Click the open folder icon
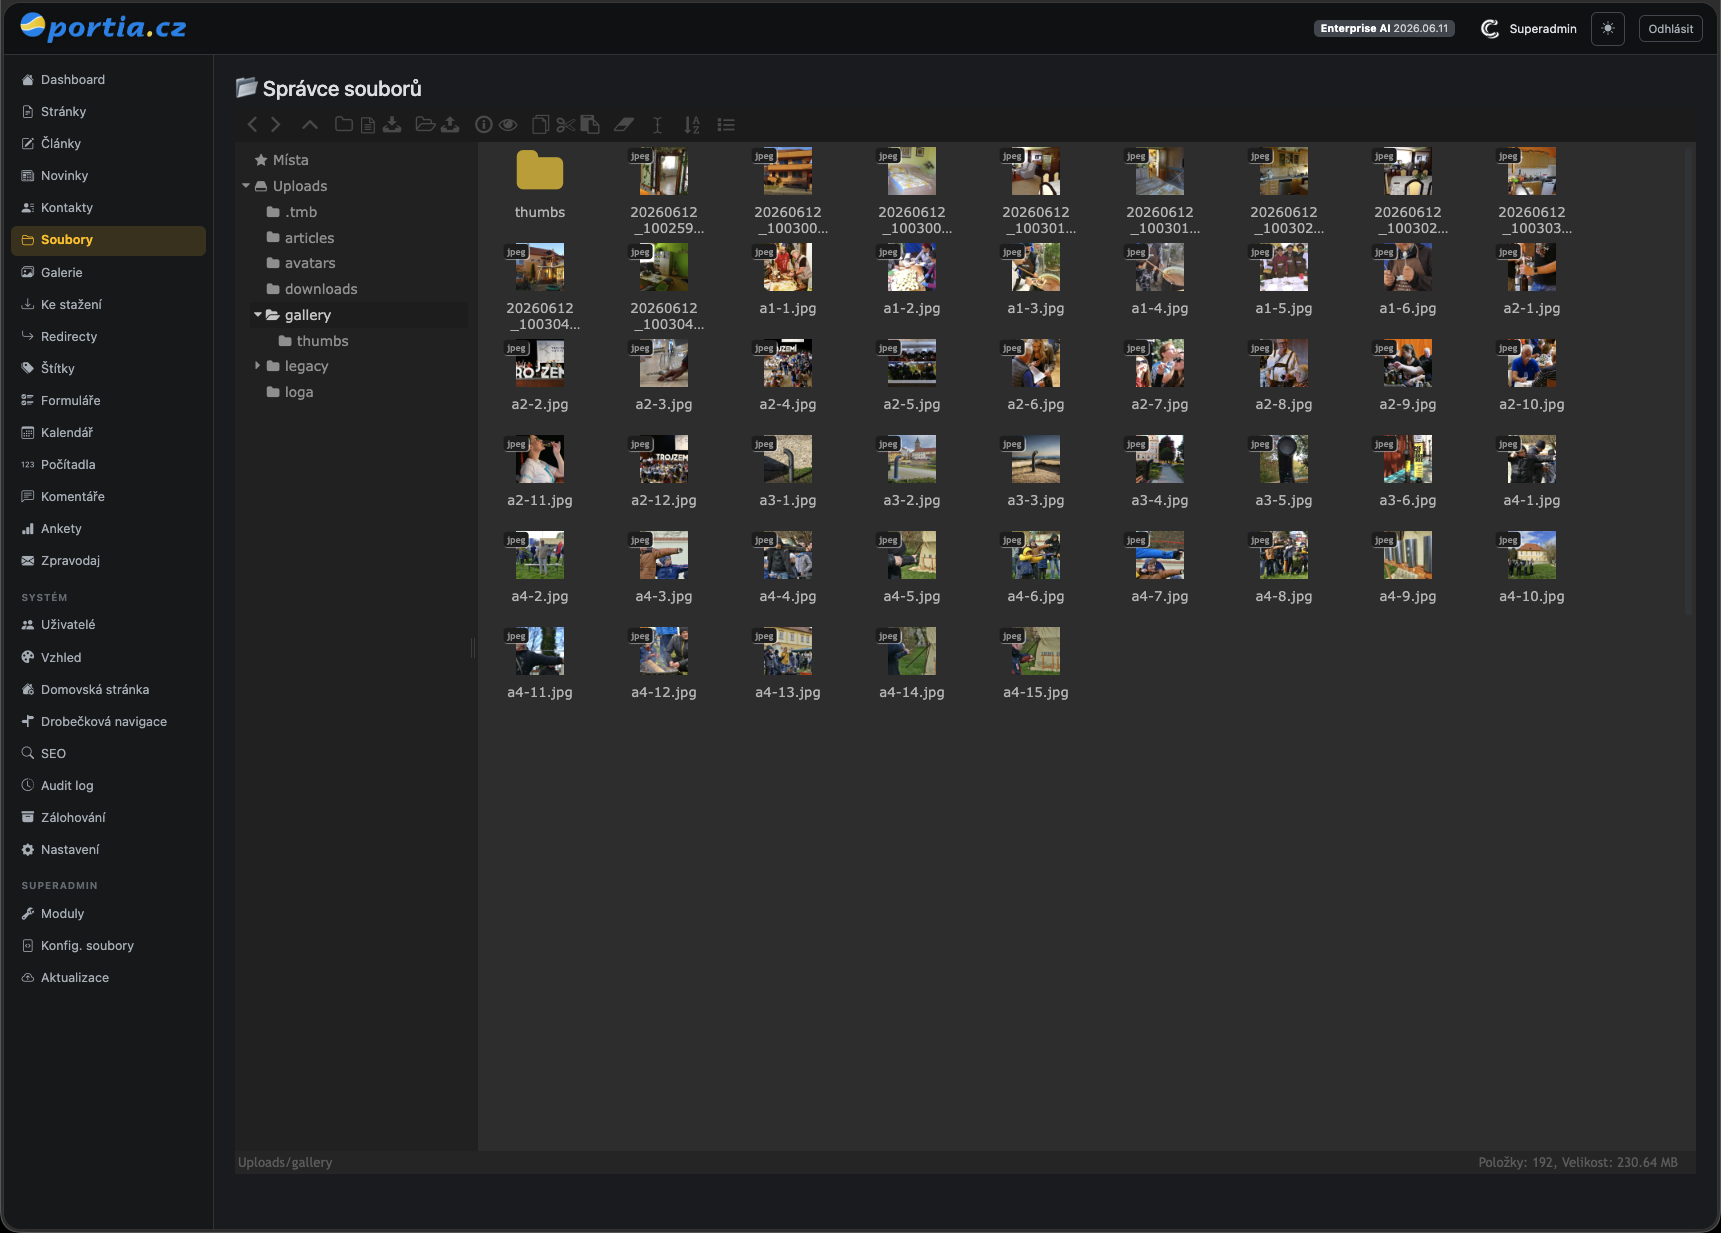This screenshot has width=1721, height=1233. (x=425, y=125)
